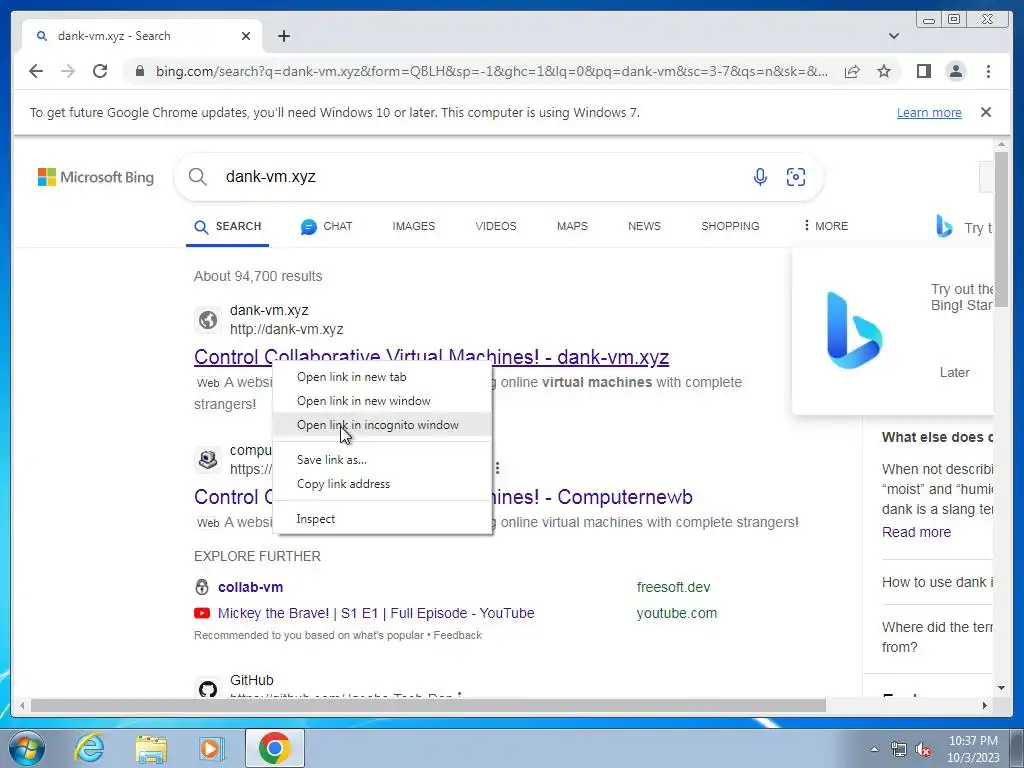The width and height of the screenshot is (1024, 768).
Task: Click the dank-vm.xyz globe site icon
Action: (208, 320)
